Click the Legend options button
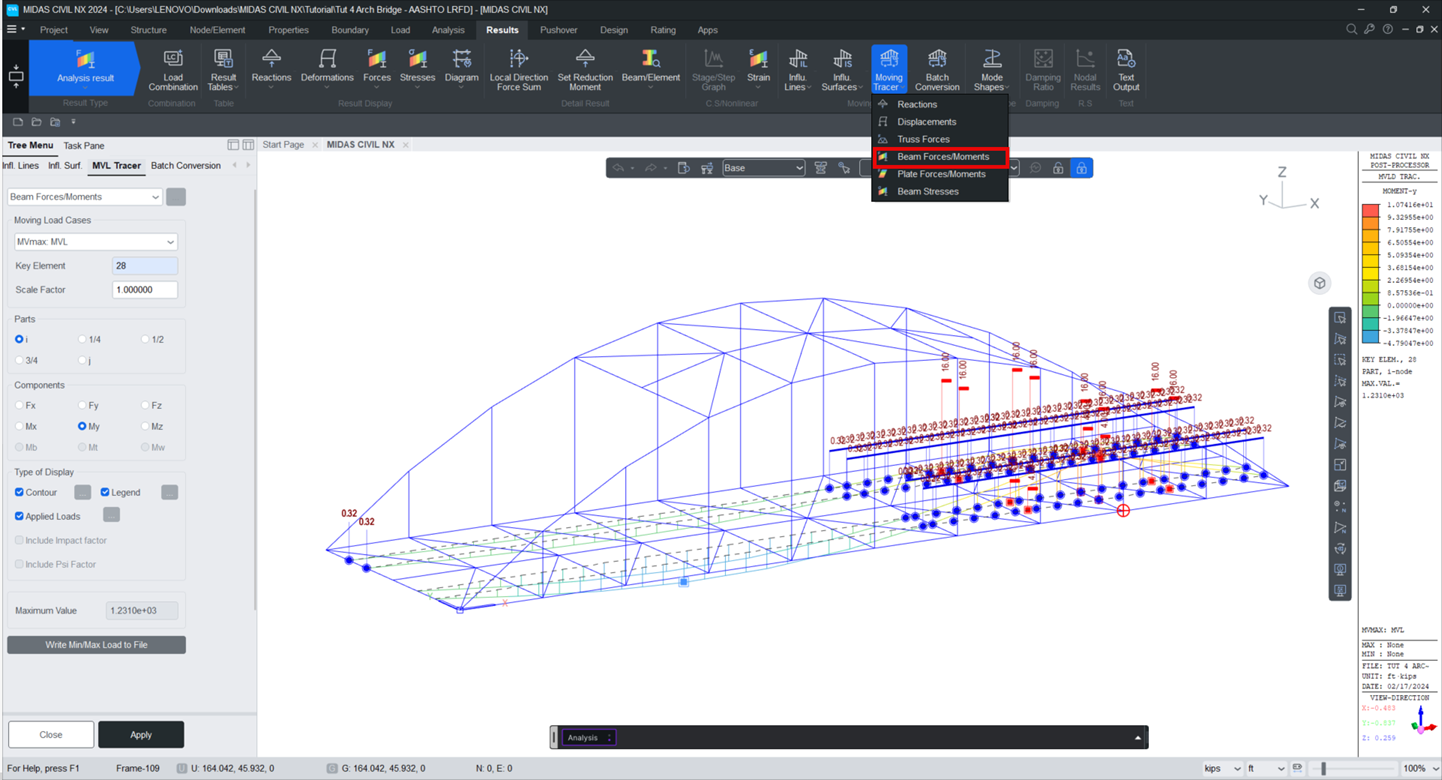 pyautogui.click(x=169, y=492)
